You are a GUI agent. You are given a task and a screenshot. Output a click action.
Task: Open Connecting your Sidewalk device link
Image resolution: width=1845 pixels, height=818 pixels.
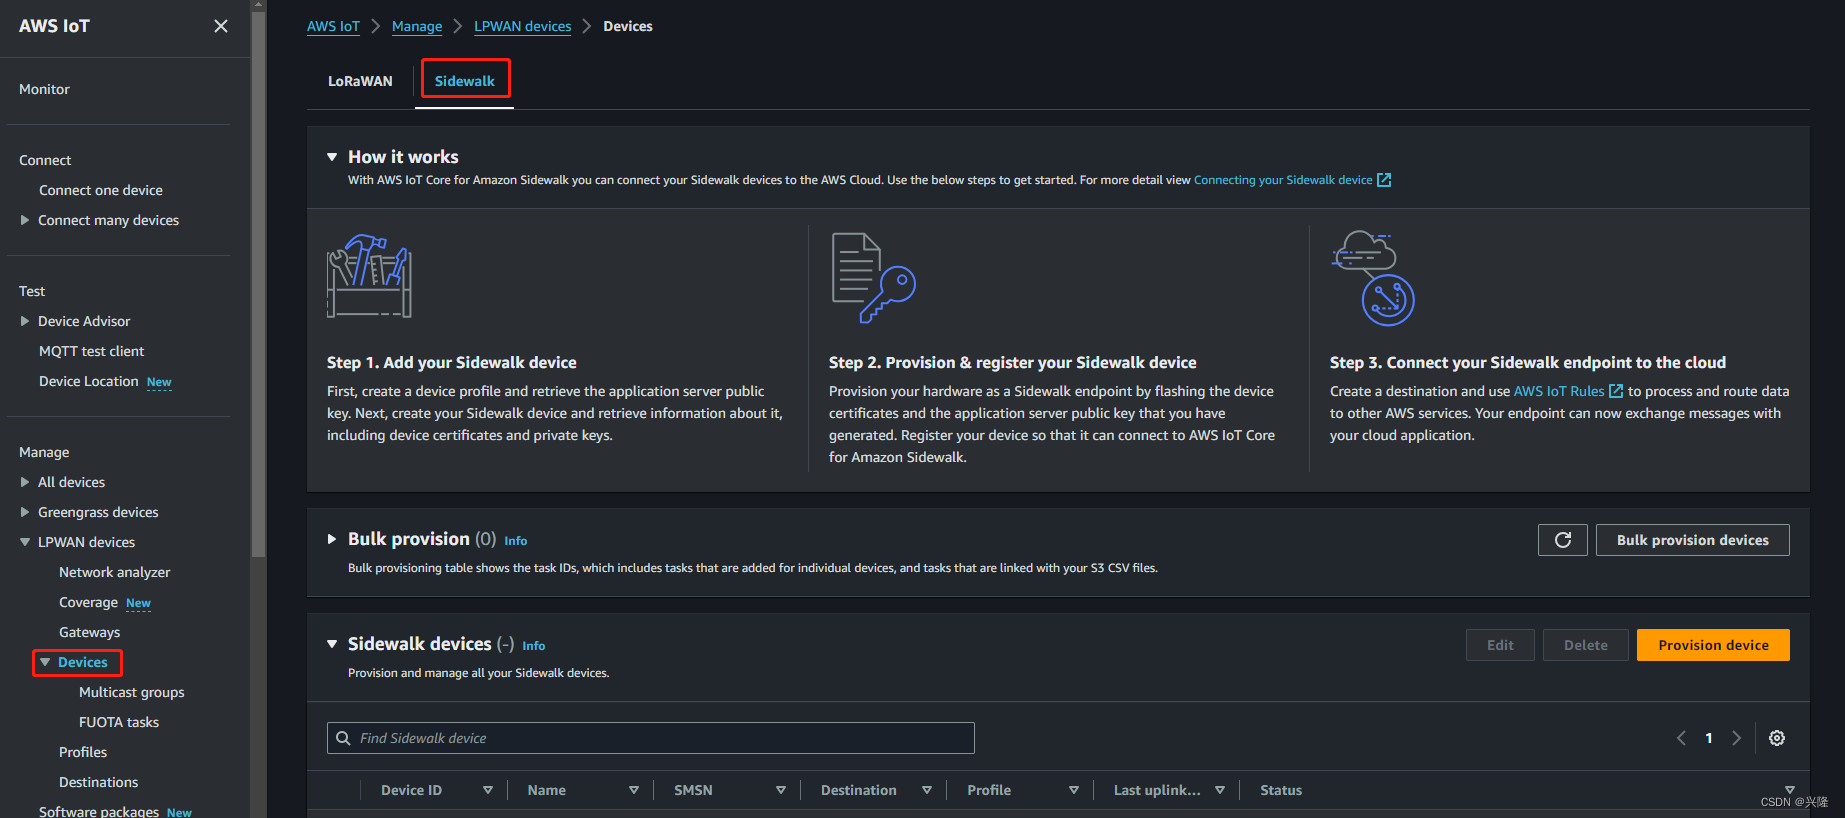tap(1283, 180)
